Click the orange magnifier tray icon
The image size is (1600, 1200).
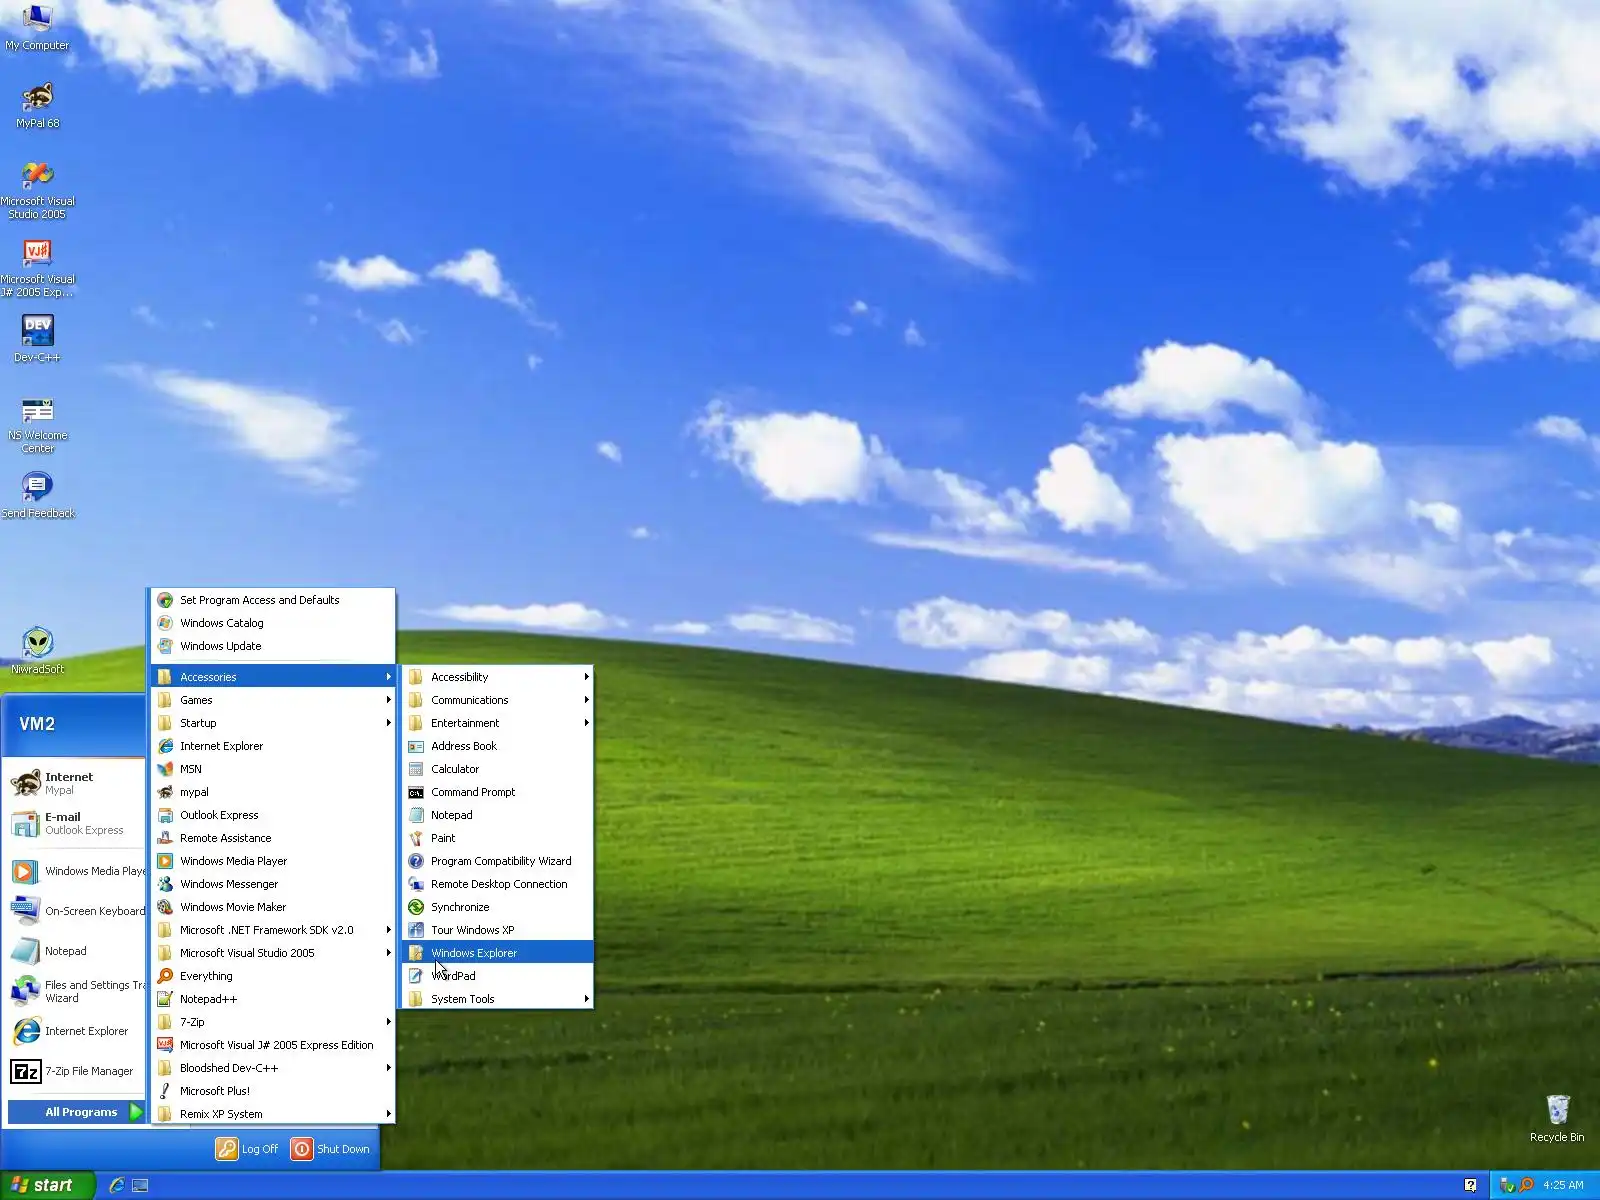(x=1526, y=1185)
